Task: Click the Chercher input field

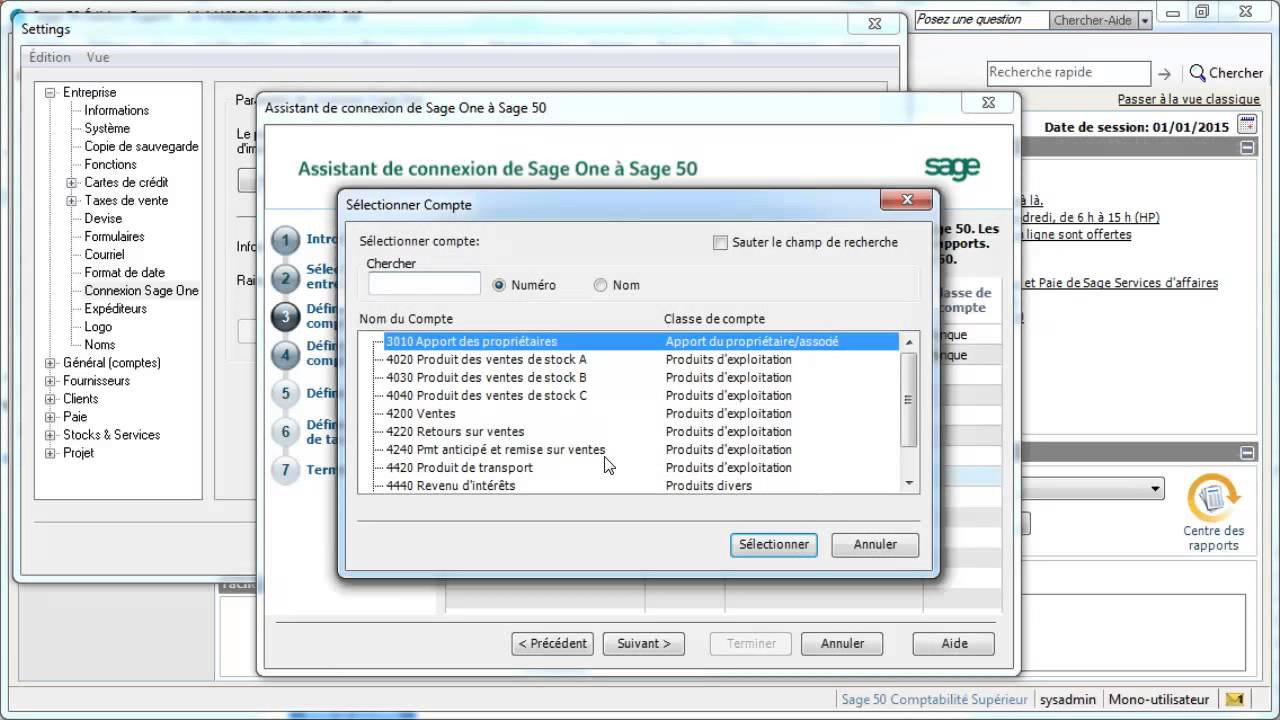Action: tap(424, 284)
